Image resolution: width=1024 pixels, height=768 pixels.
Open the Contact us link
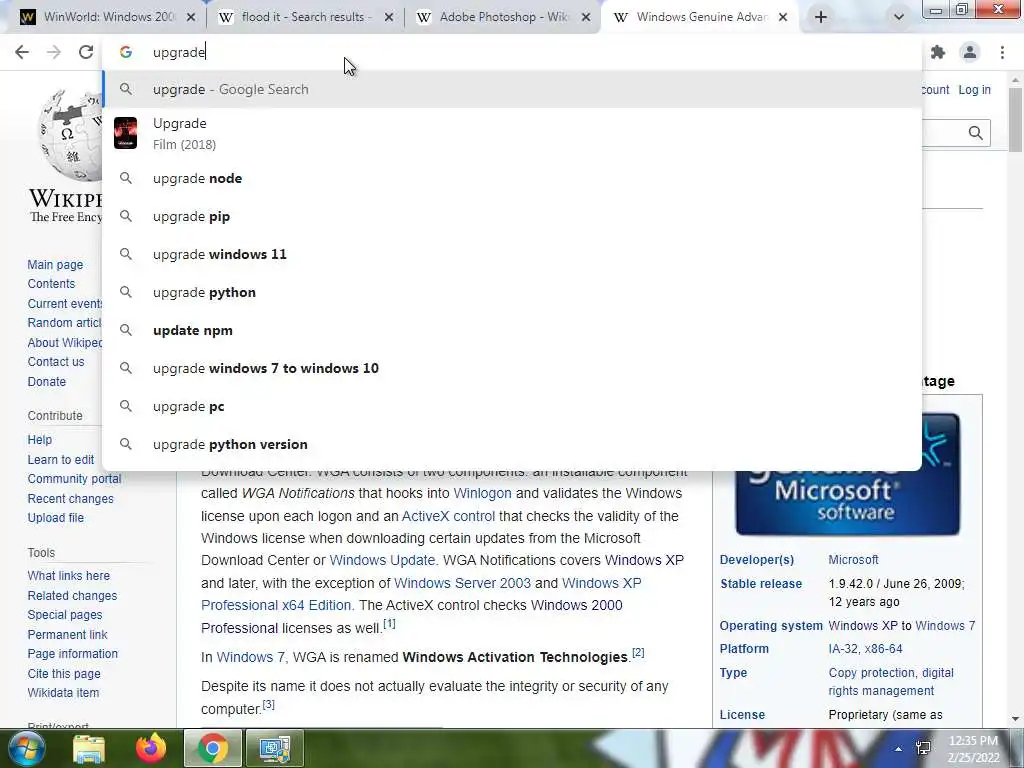point(56,361)
